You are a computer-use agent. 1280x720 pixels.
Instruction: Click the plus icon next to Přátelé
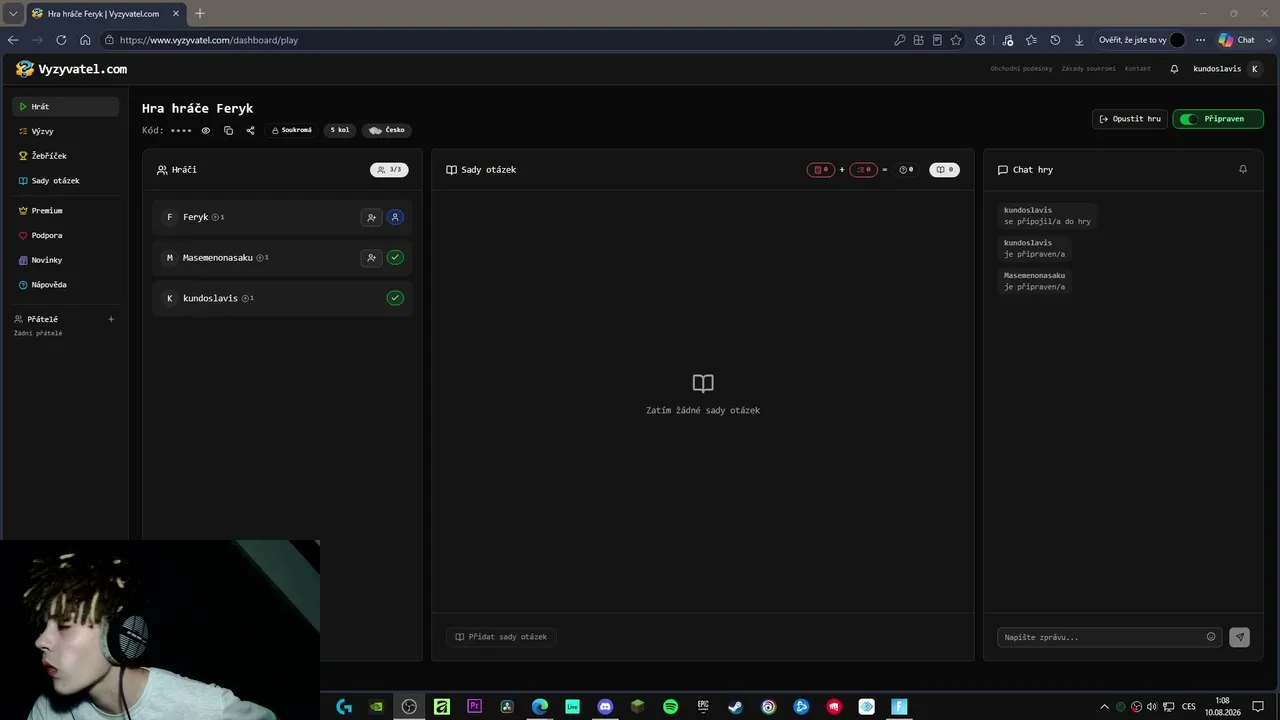tap(111, 319)
